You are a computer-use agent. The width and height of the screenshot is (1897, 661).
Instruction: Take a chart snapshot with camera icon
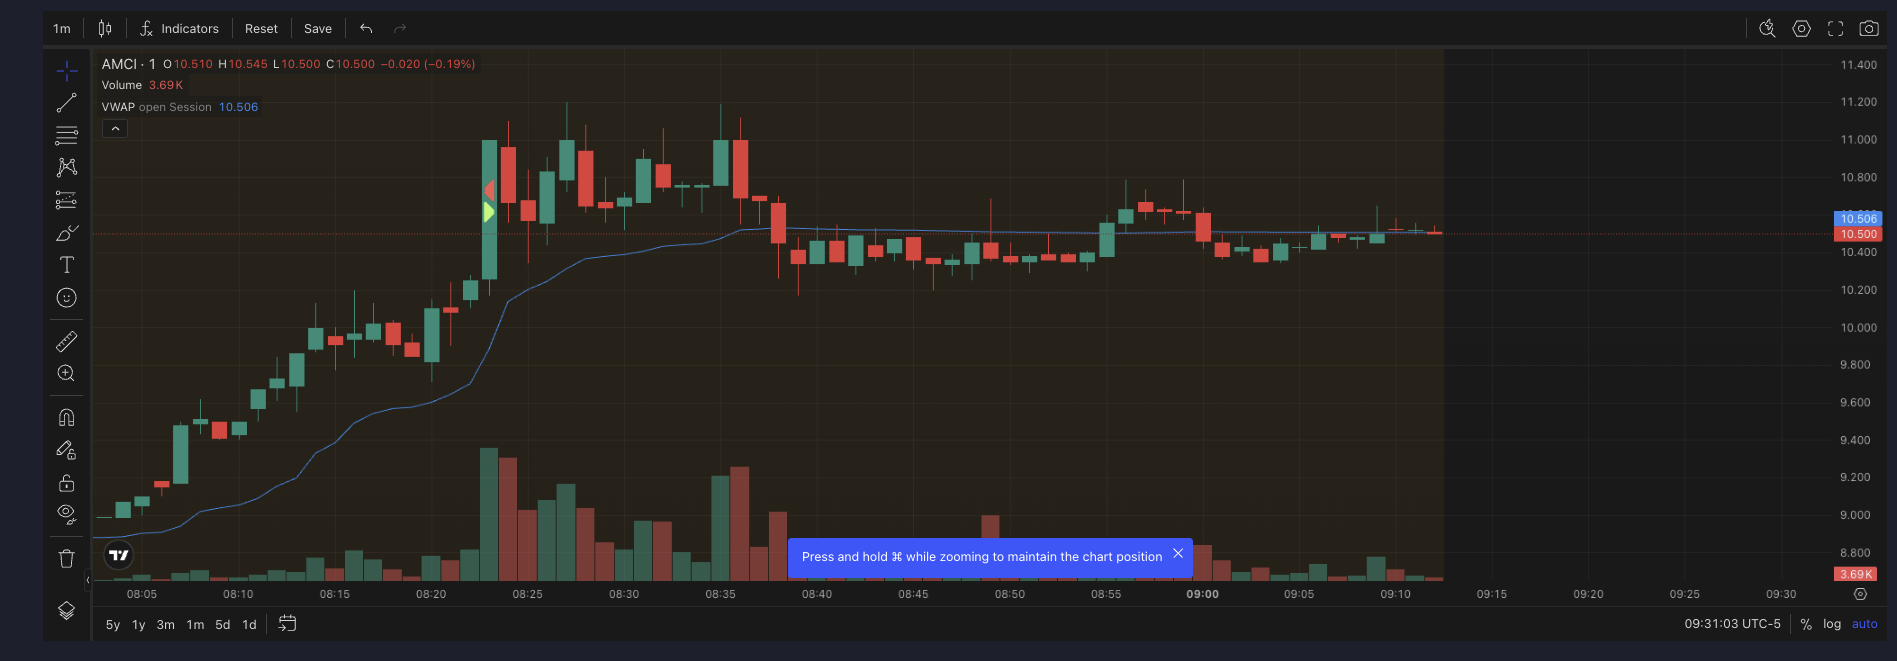(x=1868, y=29)
